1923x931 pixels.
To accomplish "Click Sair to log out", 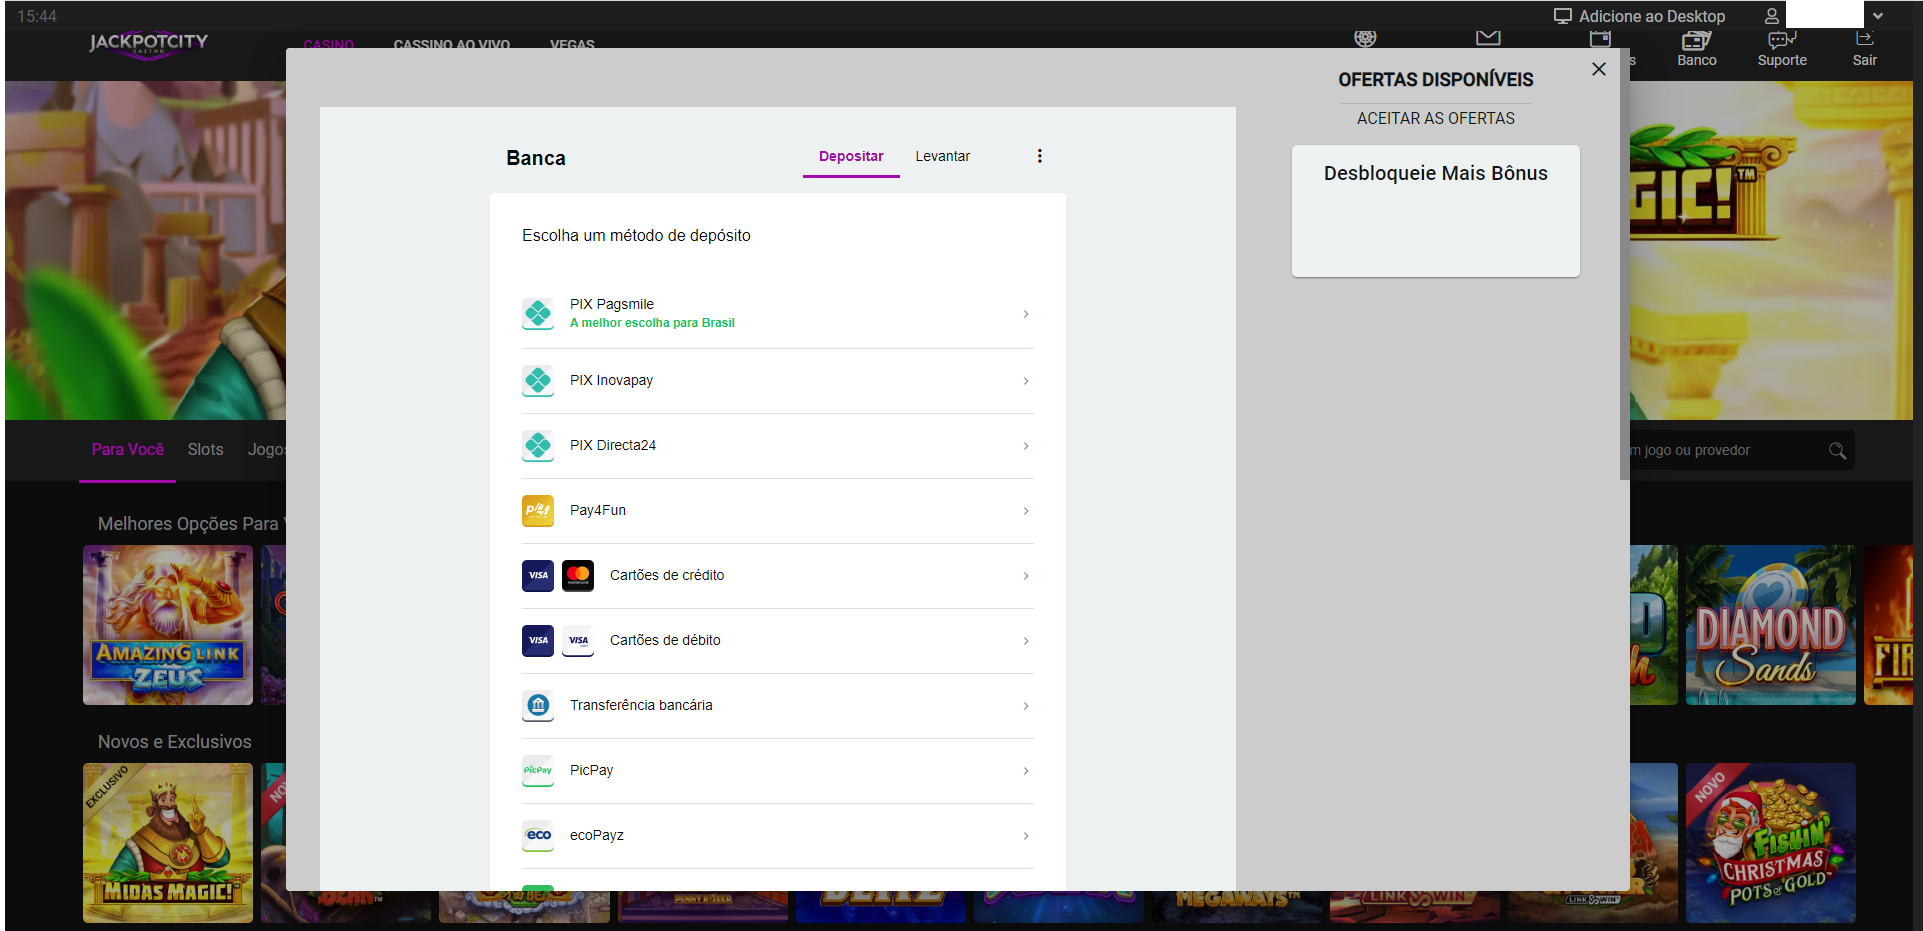I will pyautogui.click(x=1864, y=48).
